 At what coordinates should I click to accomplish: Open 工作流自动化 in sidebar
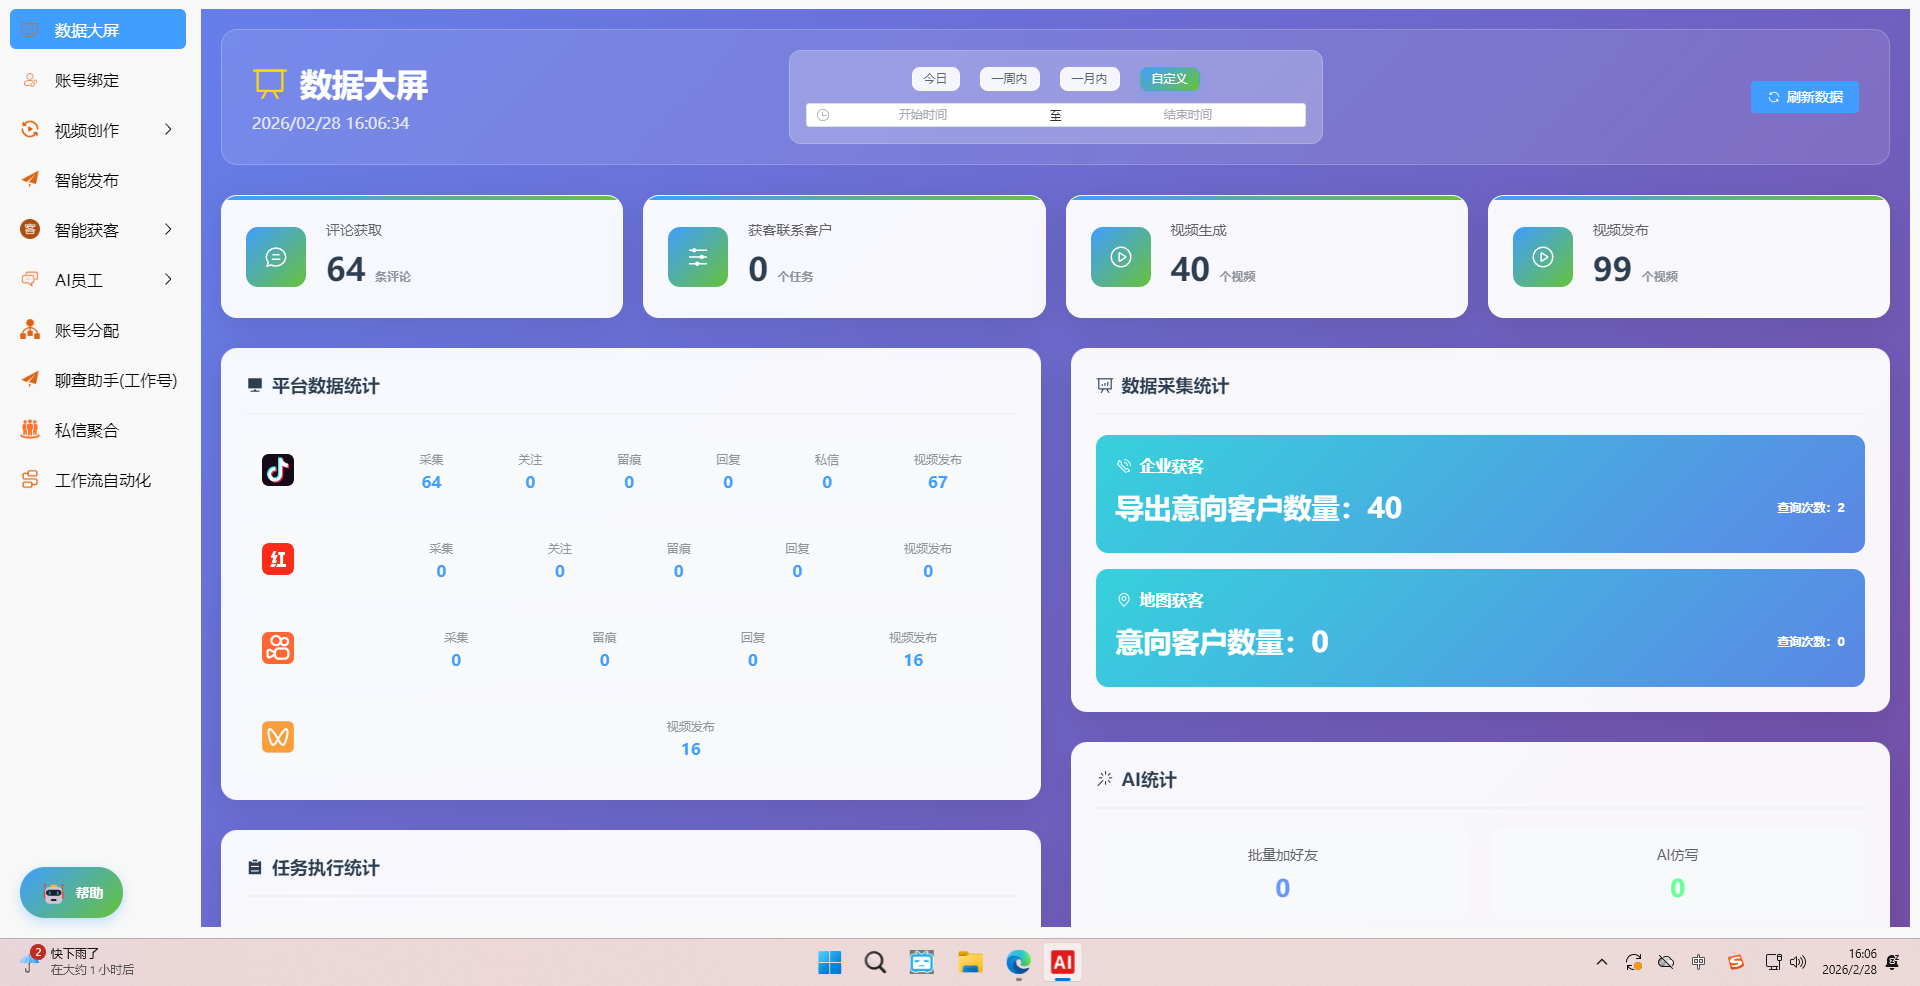(x=98, y=480)
